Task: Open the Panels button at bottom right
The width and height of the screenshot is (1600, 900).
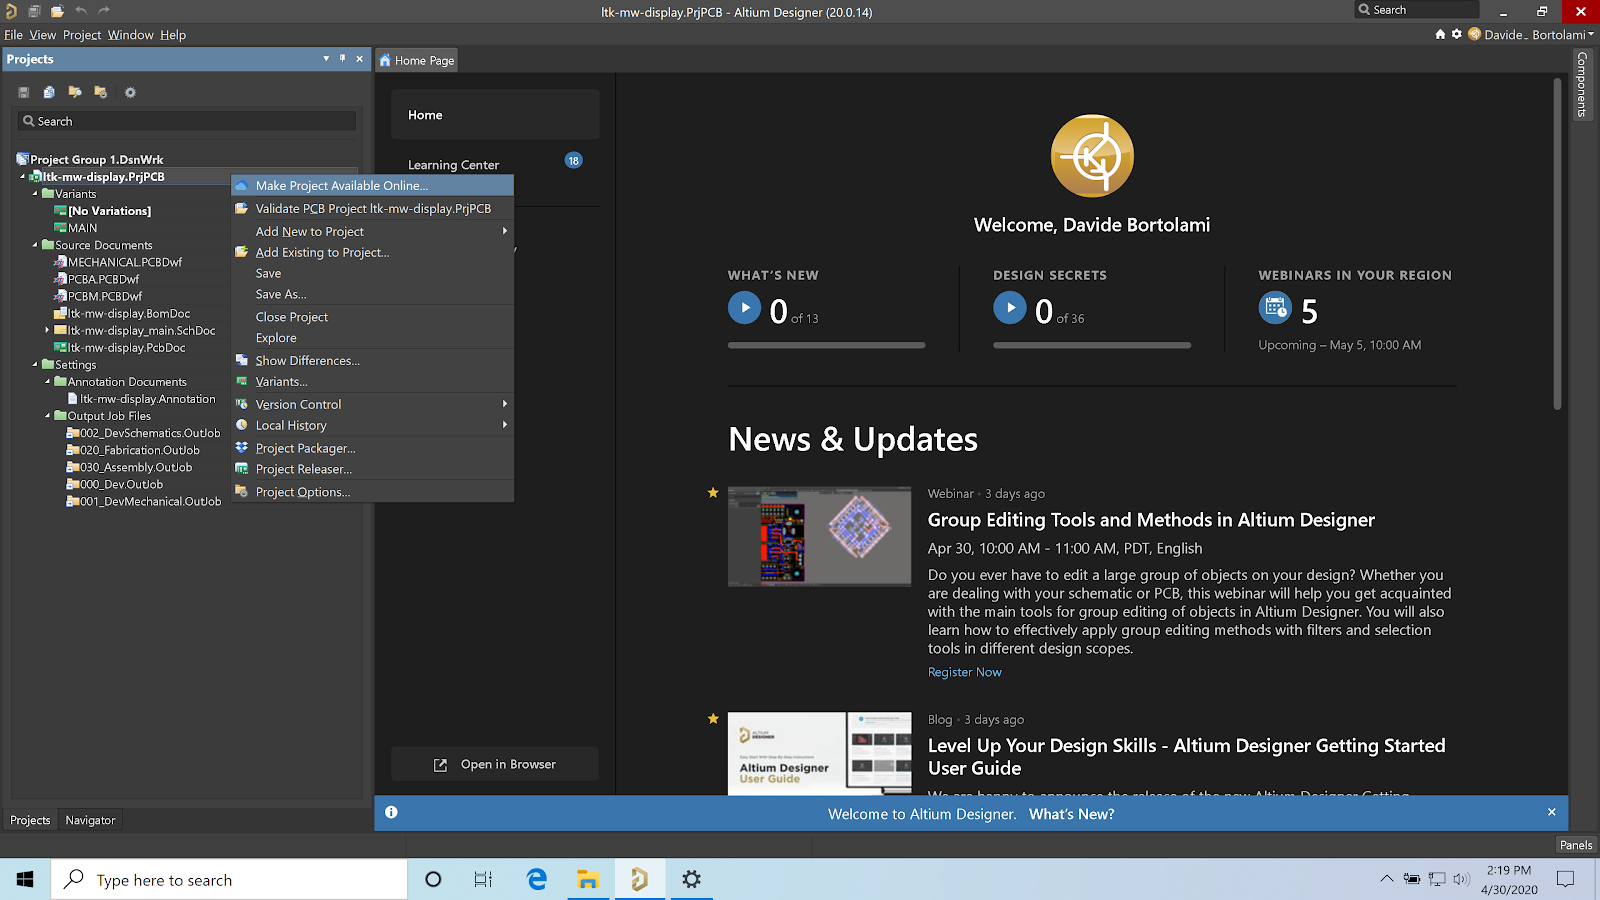Action: (x=1576, y=845)
